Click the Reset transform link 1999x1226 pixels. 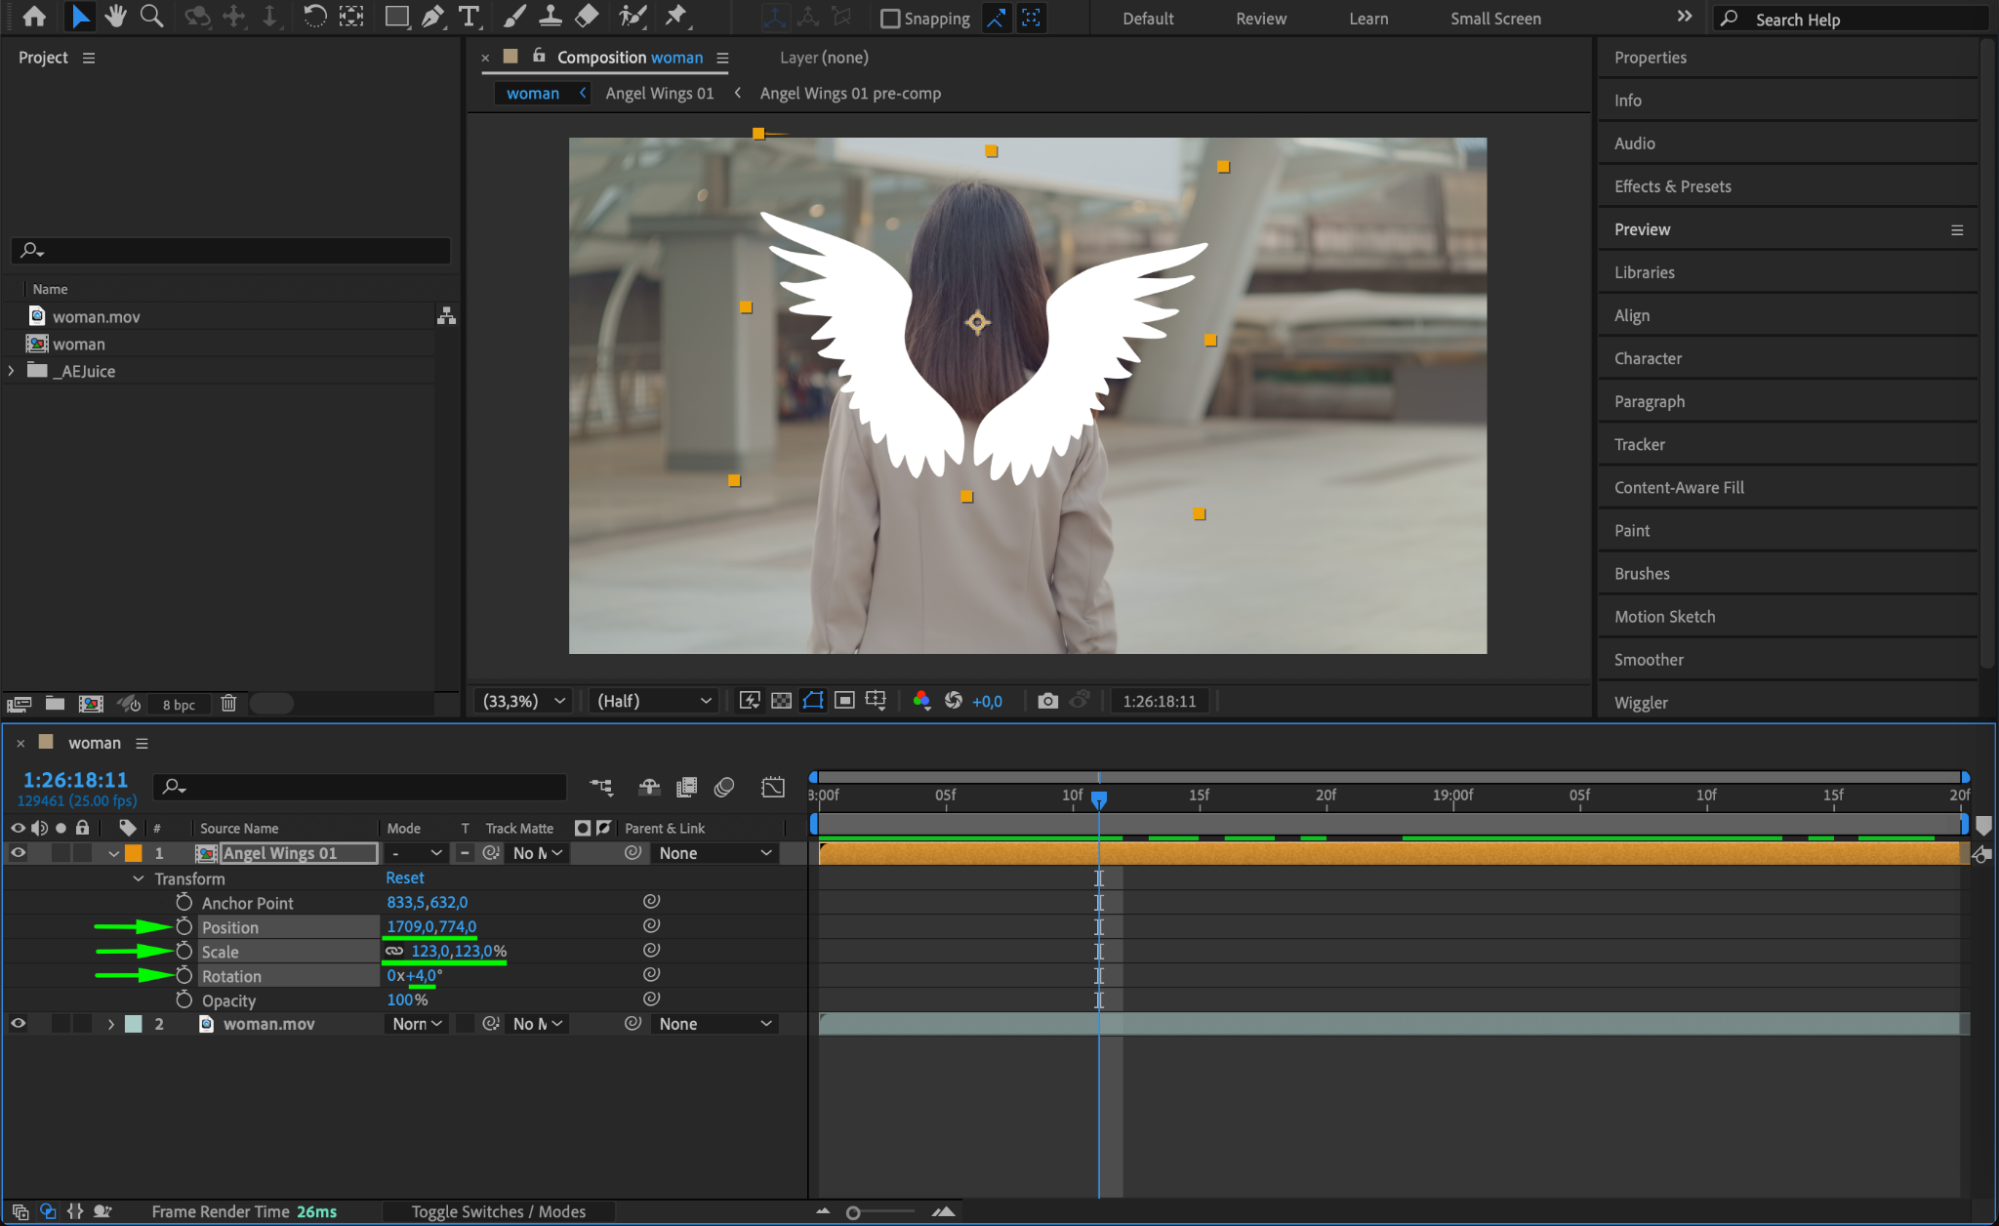pos(405,878)
